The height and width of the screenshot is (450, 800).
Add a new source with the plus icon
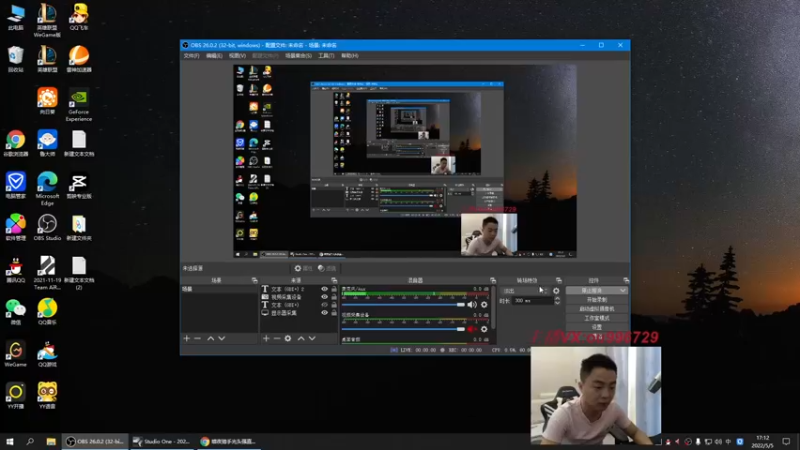pyautogui.click(x=266, y=338)
